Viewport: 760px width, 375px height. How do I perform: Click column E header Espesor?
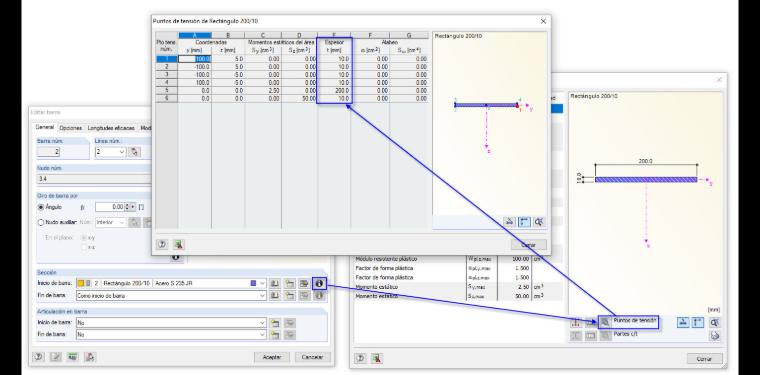334,43
